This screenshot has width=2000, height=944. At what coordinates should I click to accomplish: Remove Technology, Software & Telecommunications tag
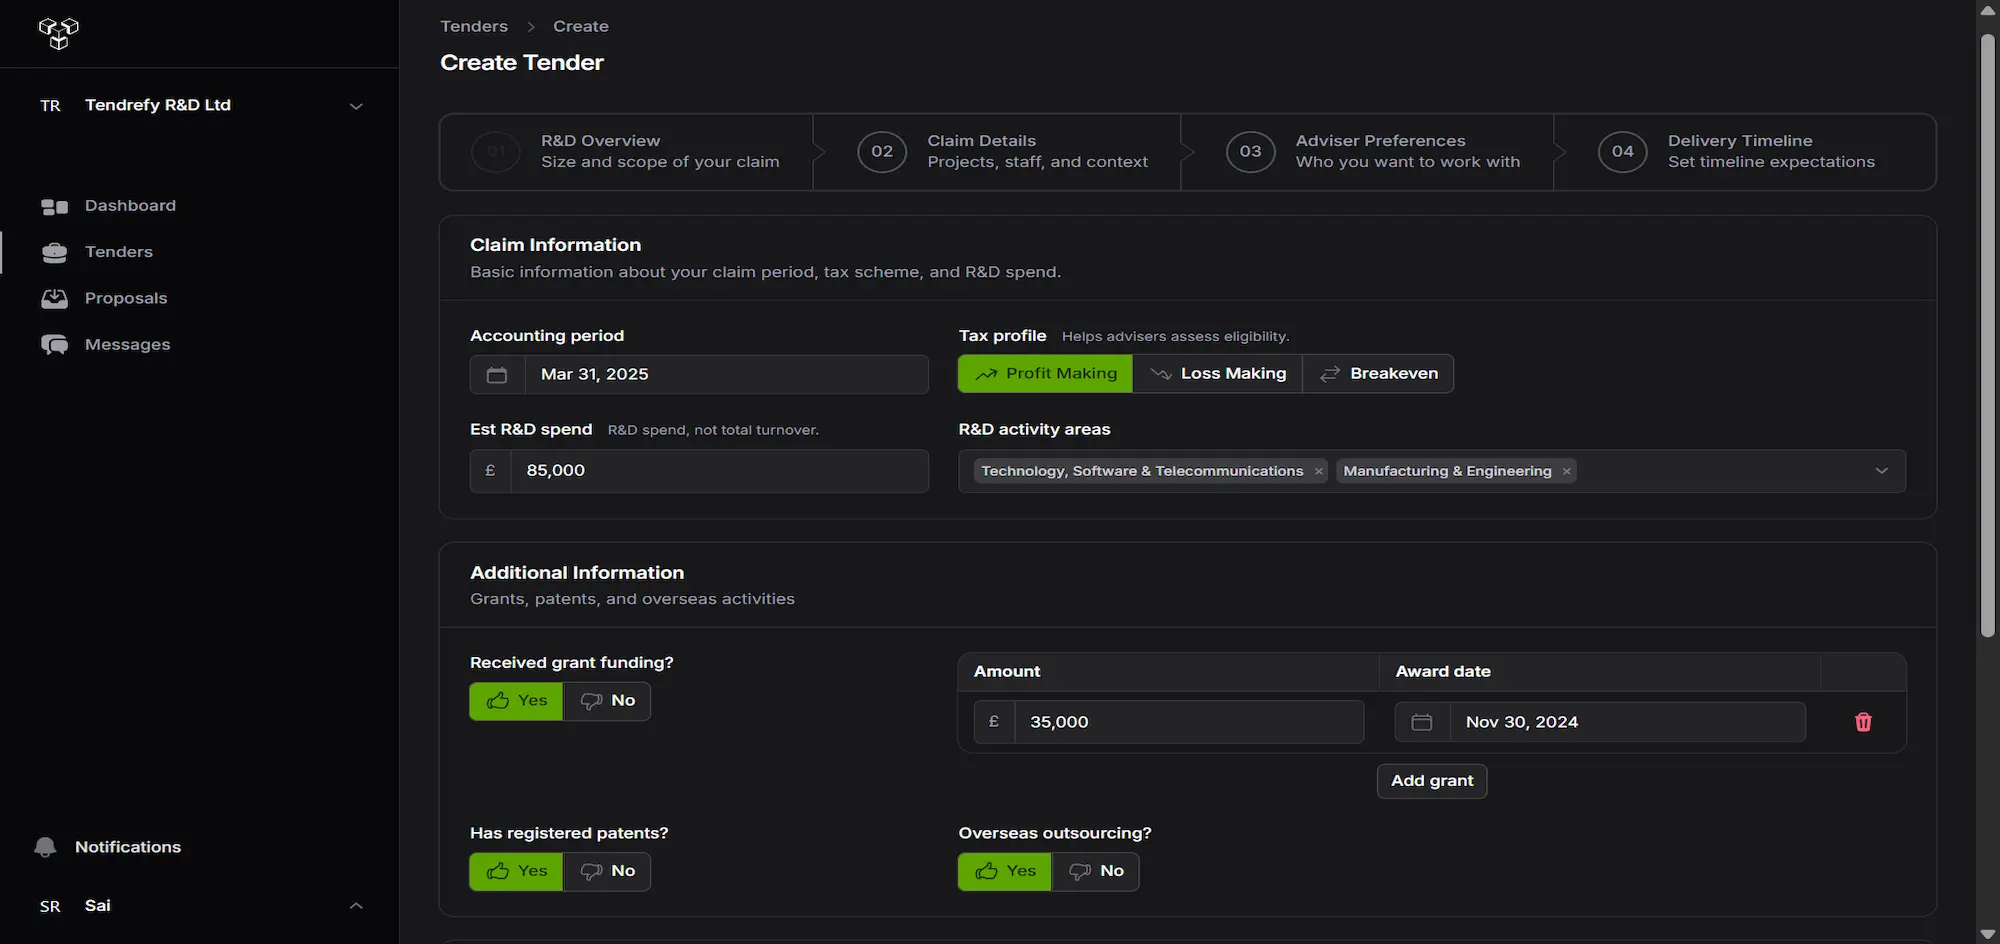coord(1319,471)
